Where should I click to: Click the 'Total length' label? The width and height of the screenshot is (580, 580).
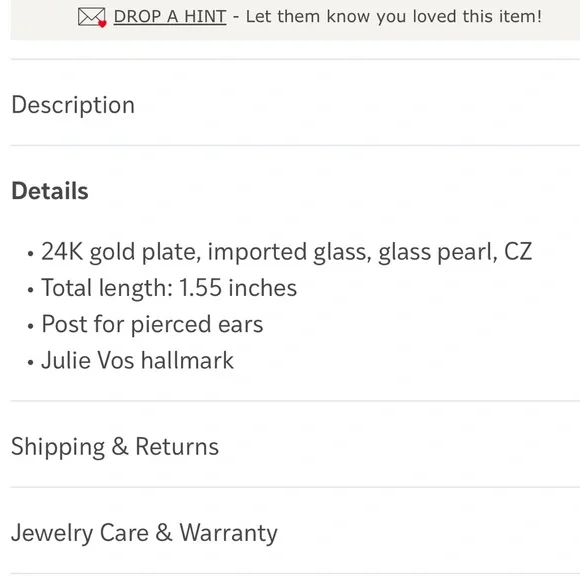point(107,288)
